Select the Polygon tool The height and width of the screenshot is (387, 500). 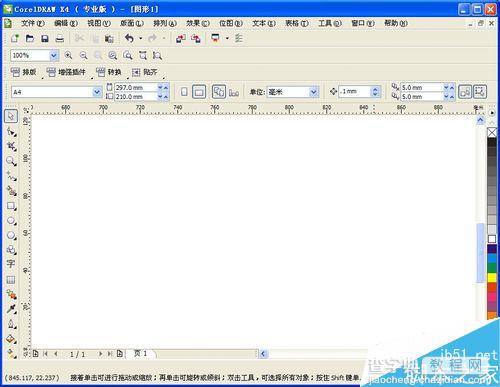pos(11,235)
